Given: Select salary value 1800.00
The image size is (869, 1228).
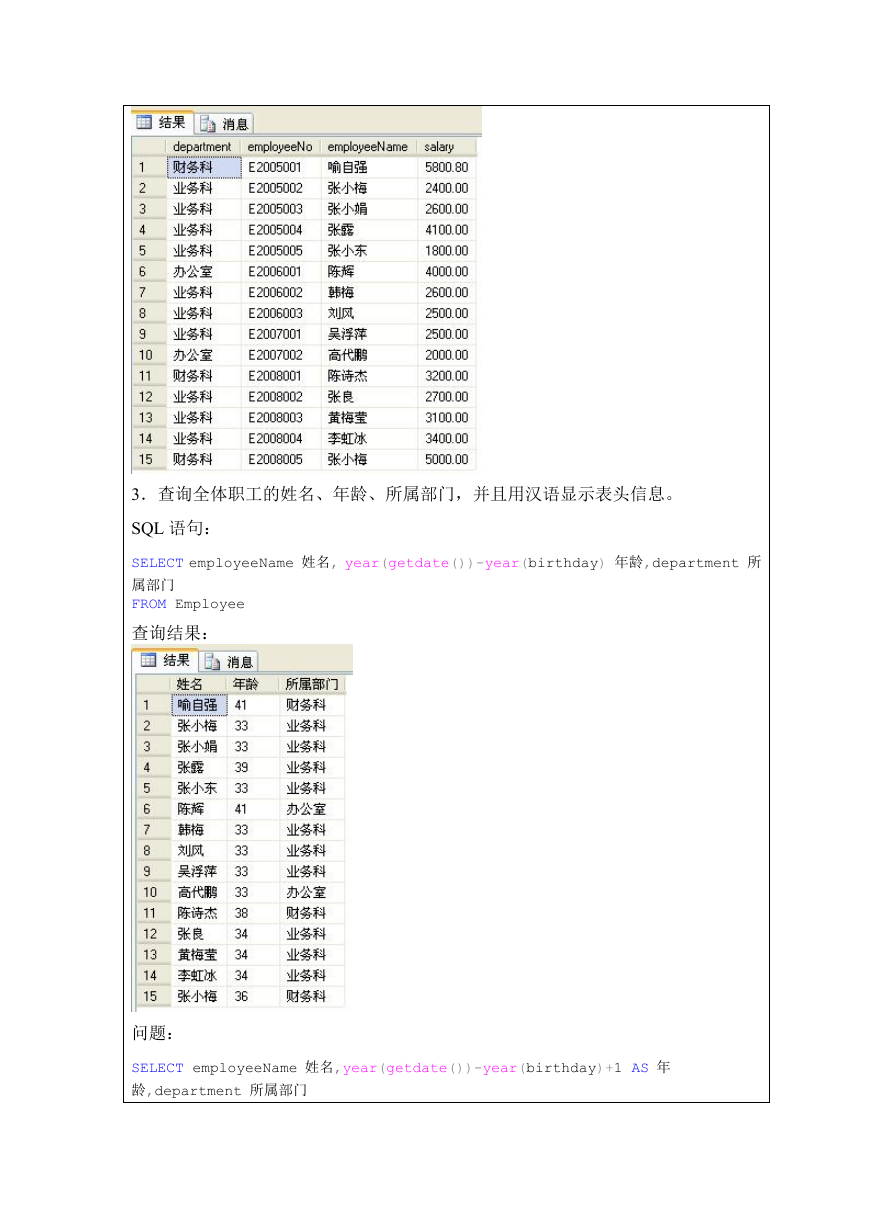Looking at the screenshot, I should (446, 251).
